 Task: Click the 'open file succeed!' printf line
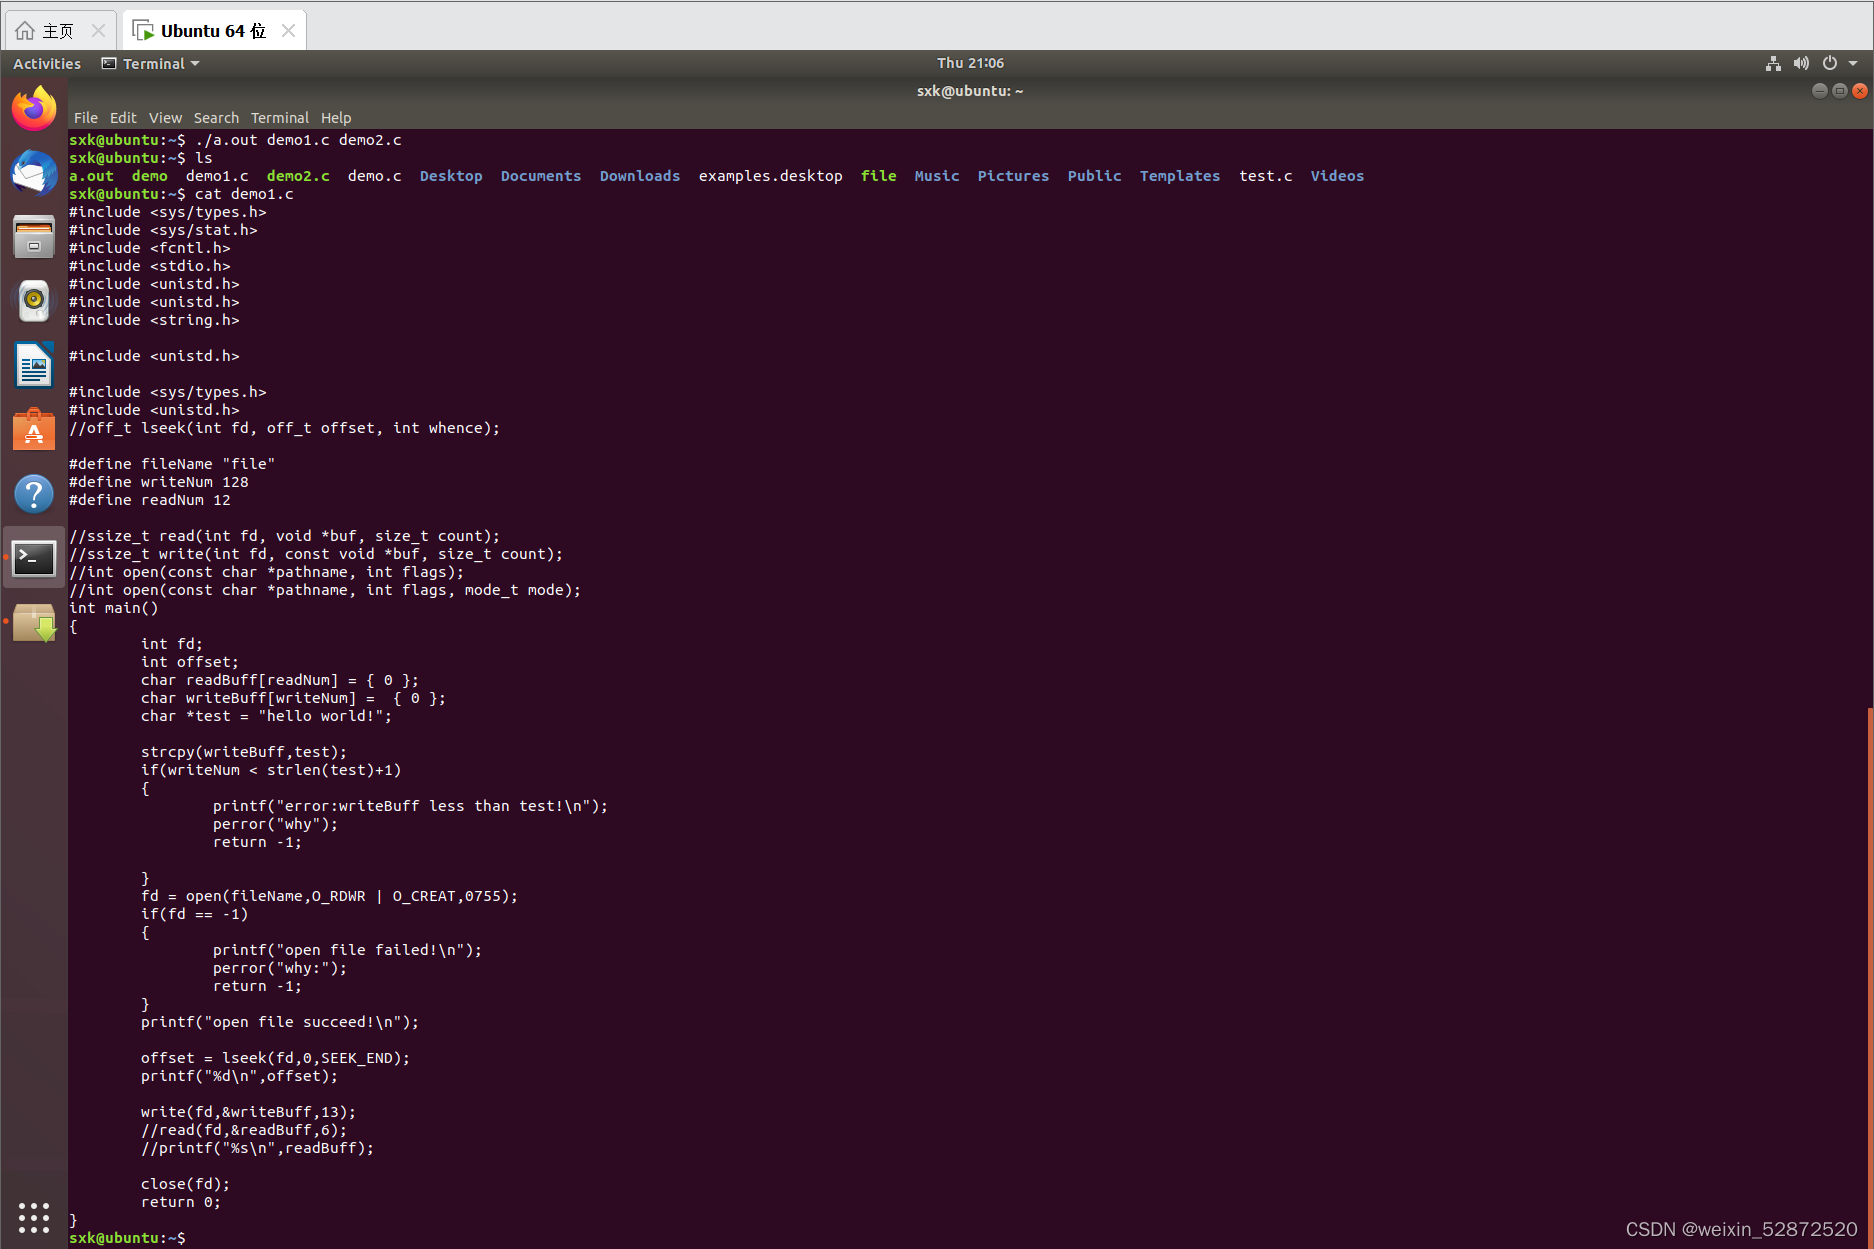click(280, 1022)
